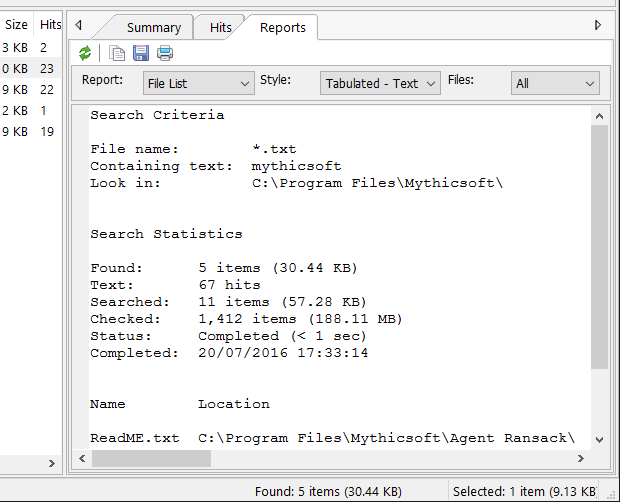Open the Style Tabulated - Text dropdown
Image resolution: width=620 pixels, height=502 pixels.
pos(380,83)
